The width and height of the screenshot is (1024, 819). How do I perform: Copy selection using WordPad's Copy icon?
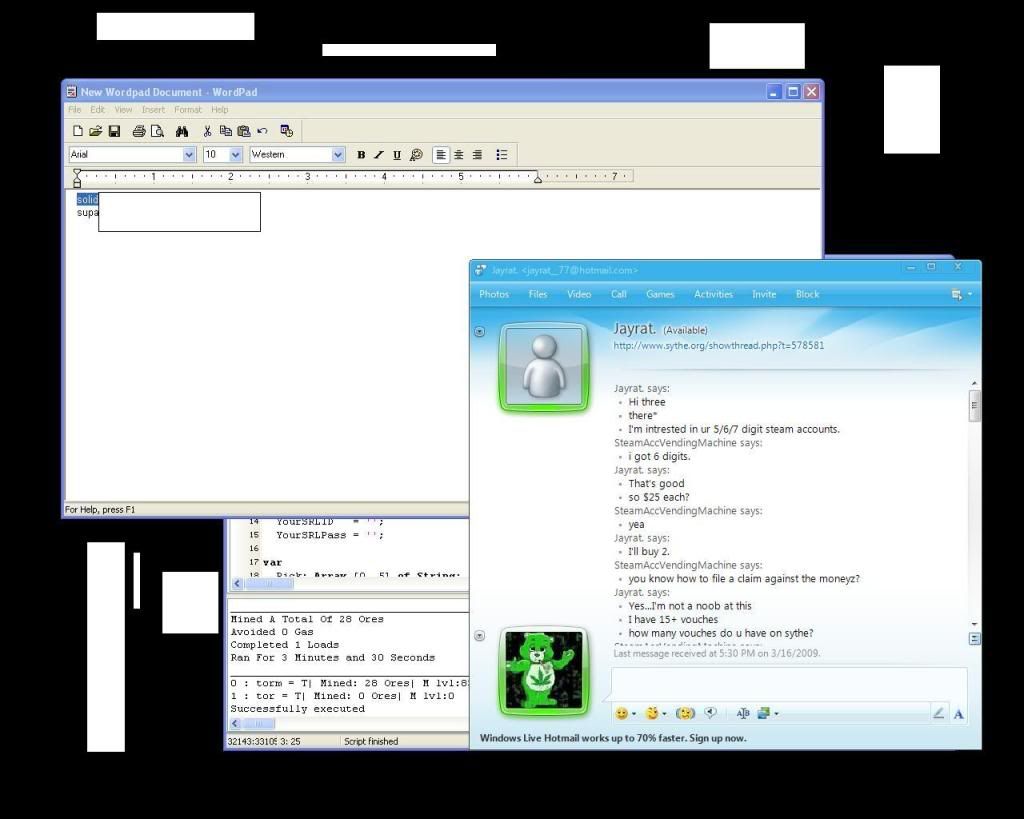click(225, 131)
